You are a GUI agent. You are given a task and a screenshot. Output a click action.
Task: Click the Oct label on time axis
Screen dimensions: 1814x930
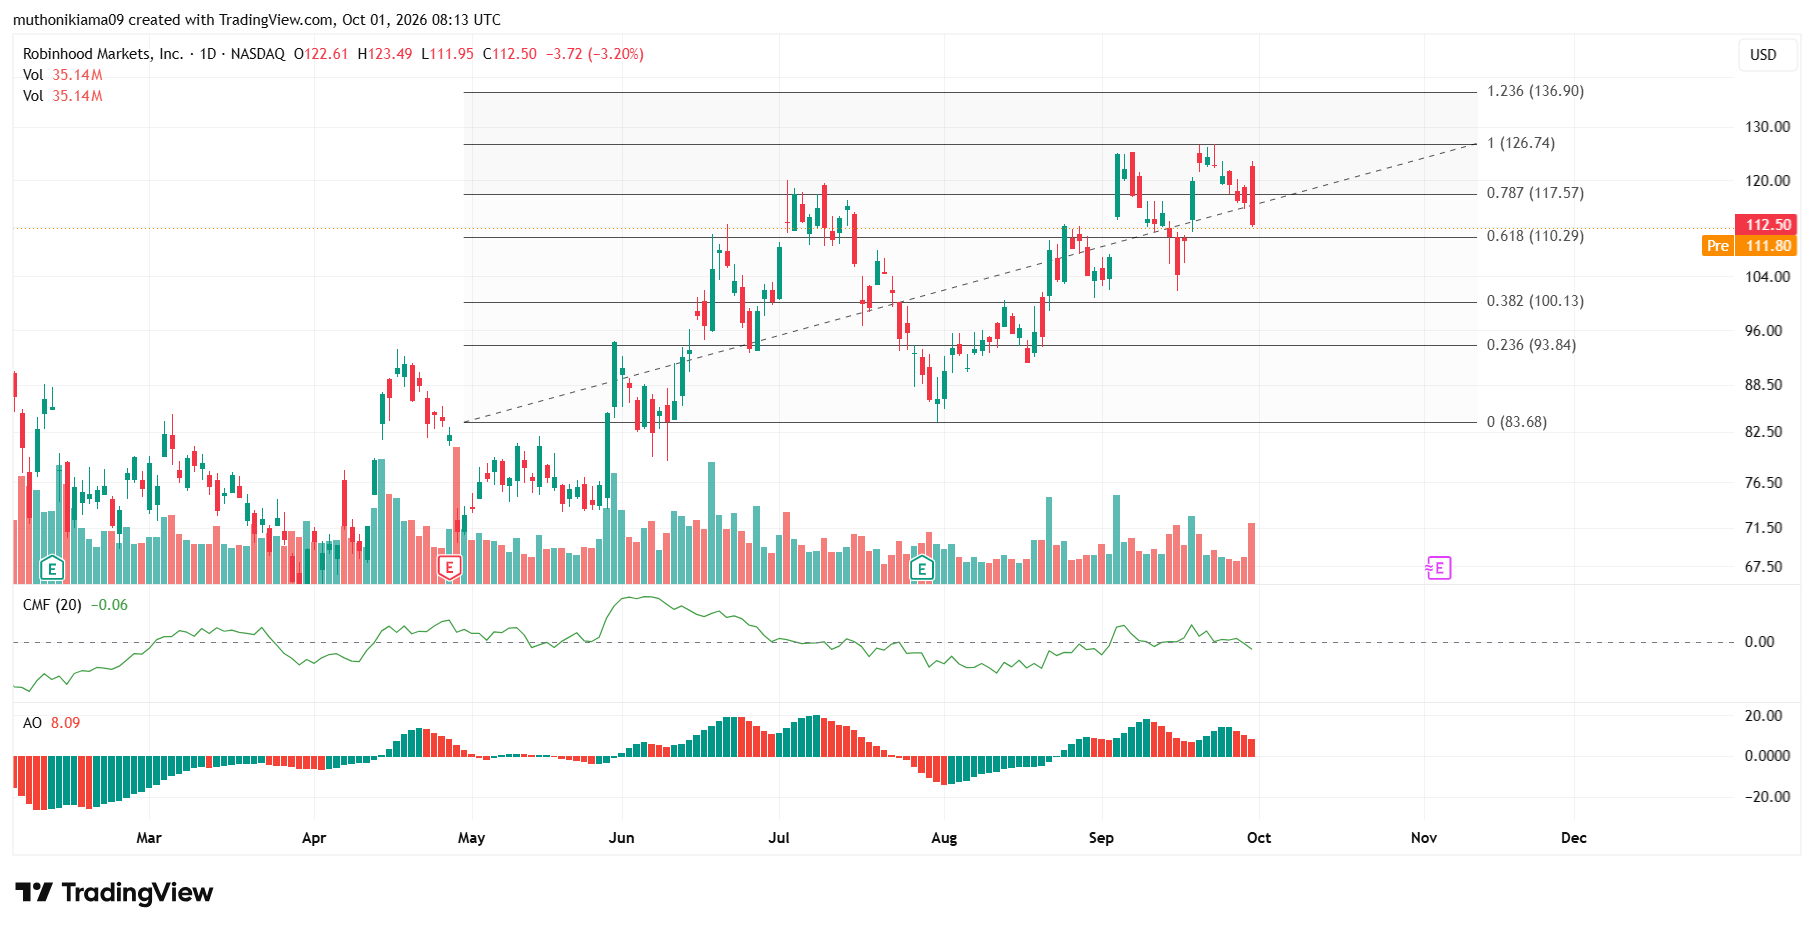pos(1259,838)
